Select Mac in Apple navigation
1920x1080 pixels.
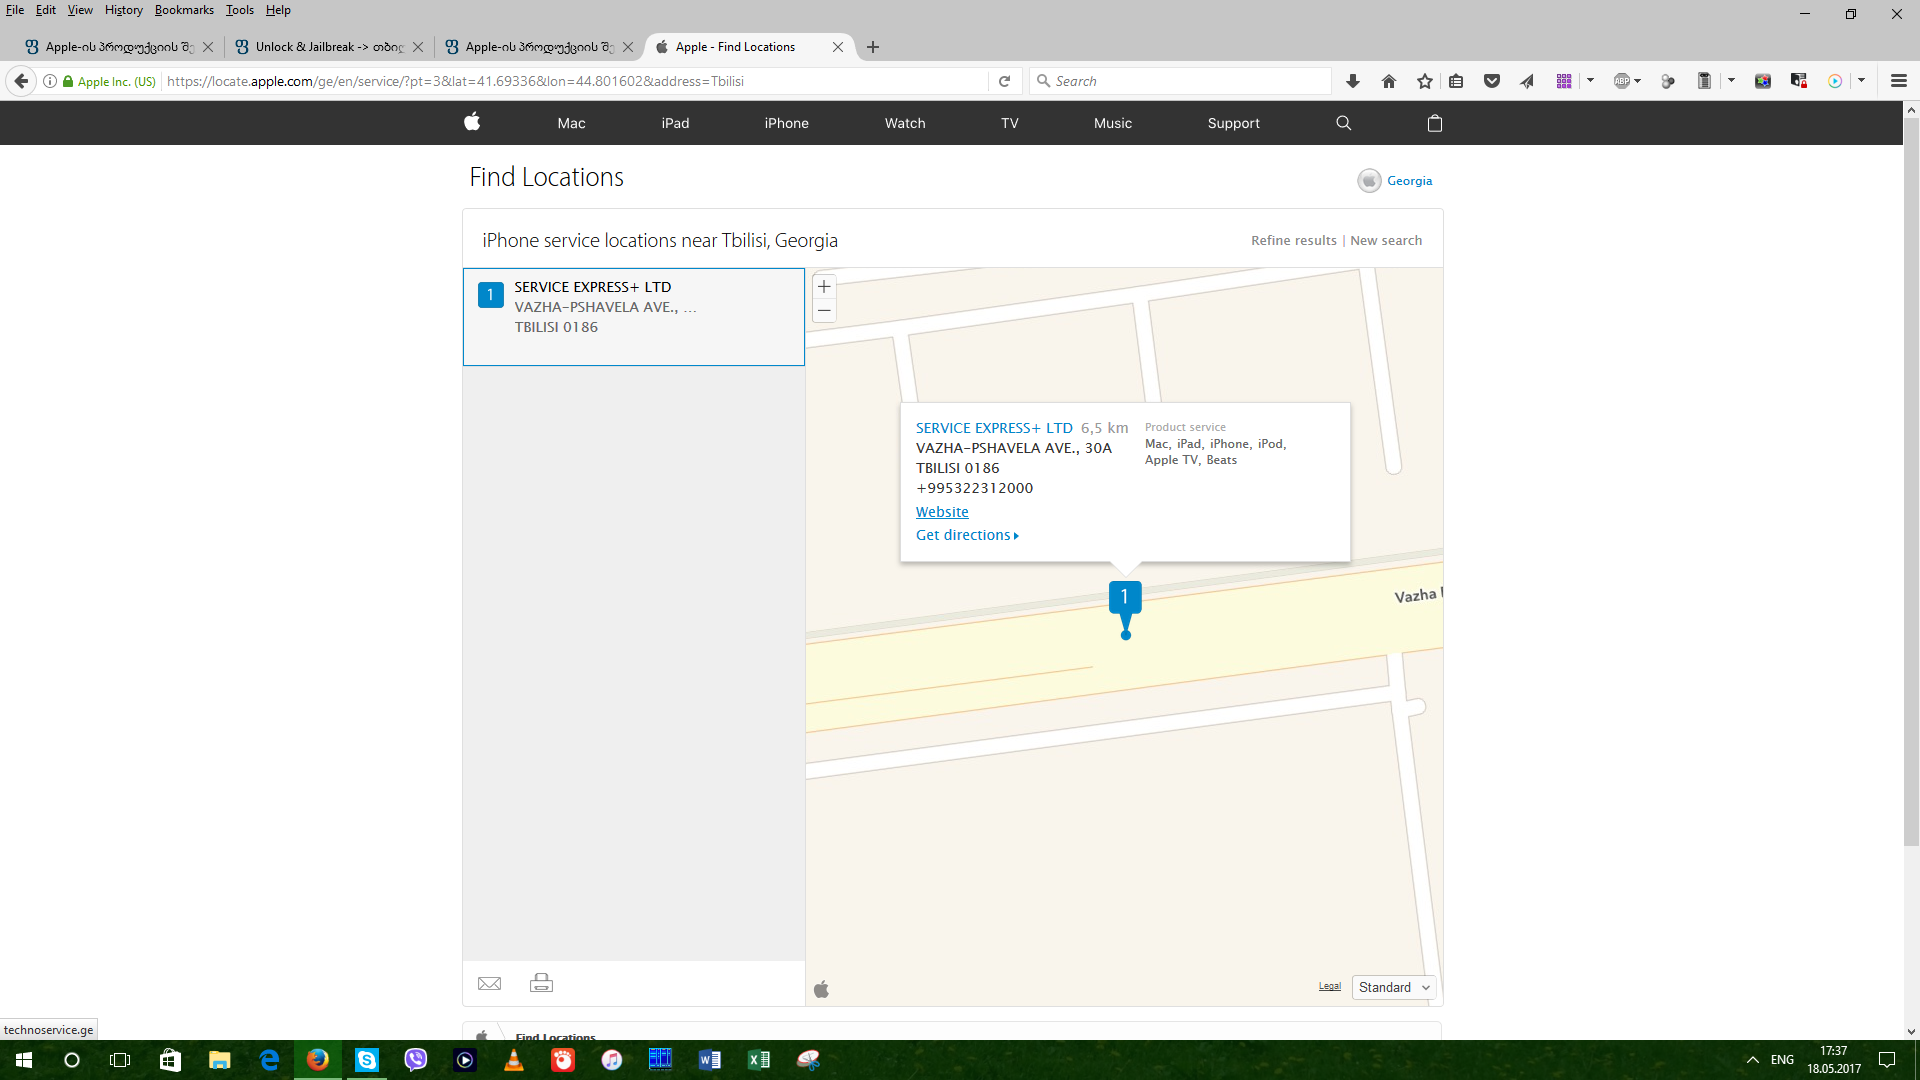point(571,123)
